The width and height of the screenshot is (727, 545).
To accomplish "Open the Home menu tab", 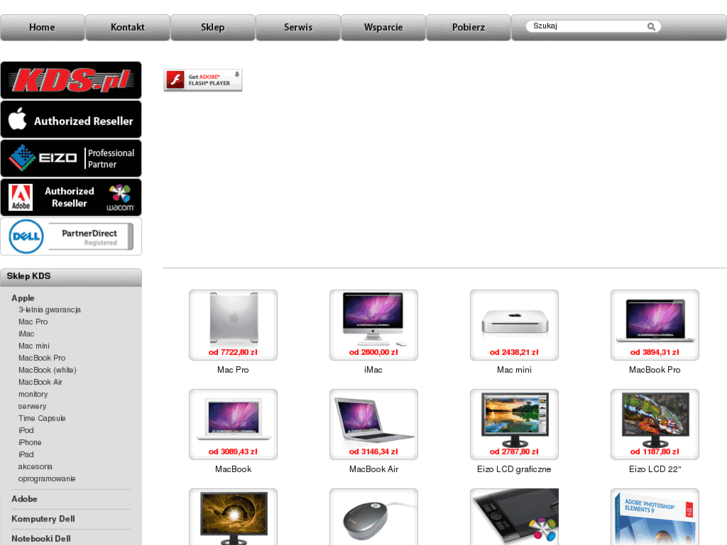I will 42,27.
